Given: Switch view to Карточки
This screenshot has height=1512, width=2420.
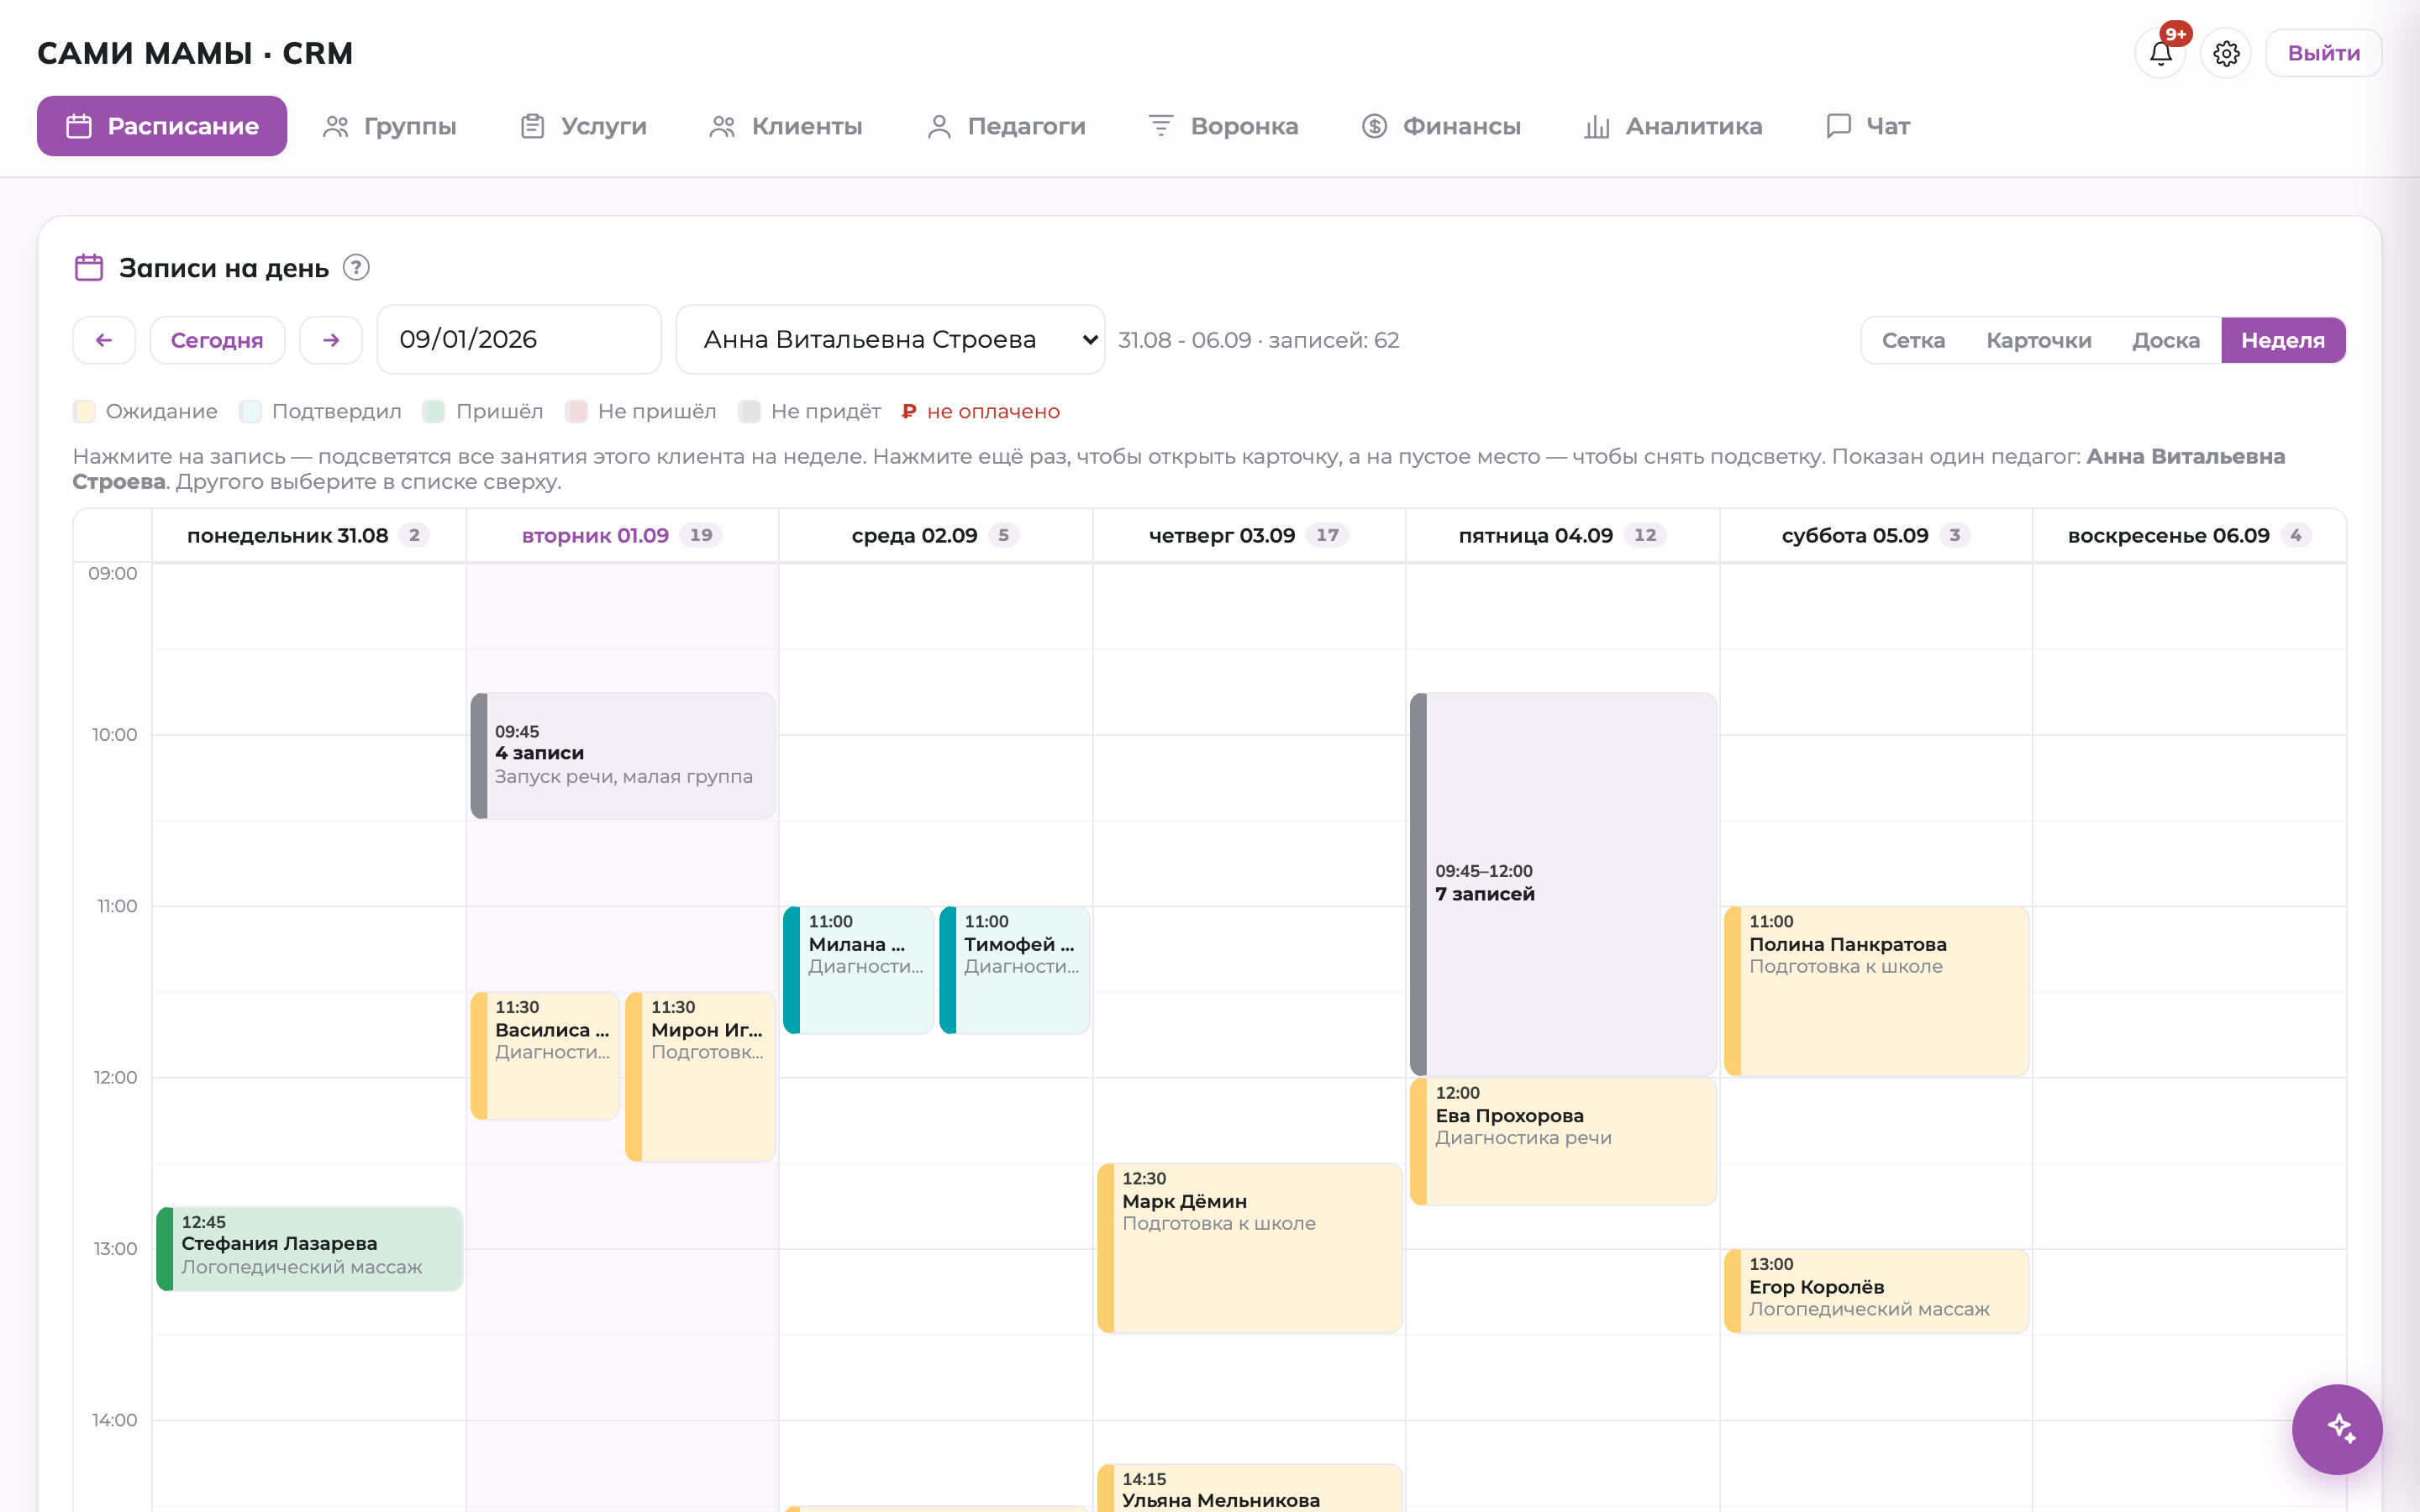Looking at the screenshot, I should (x=2038, y=340).
